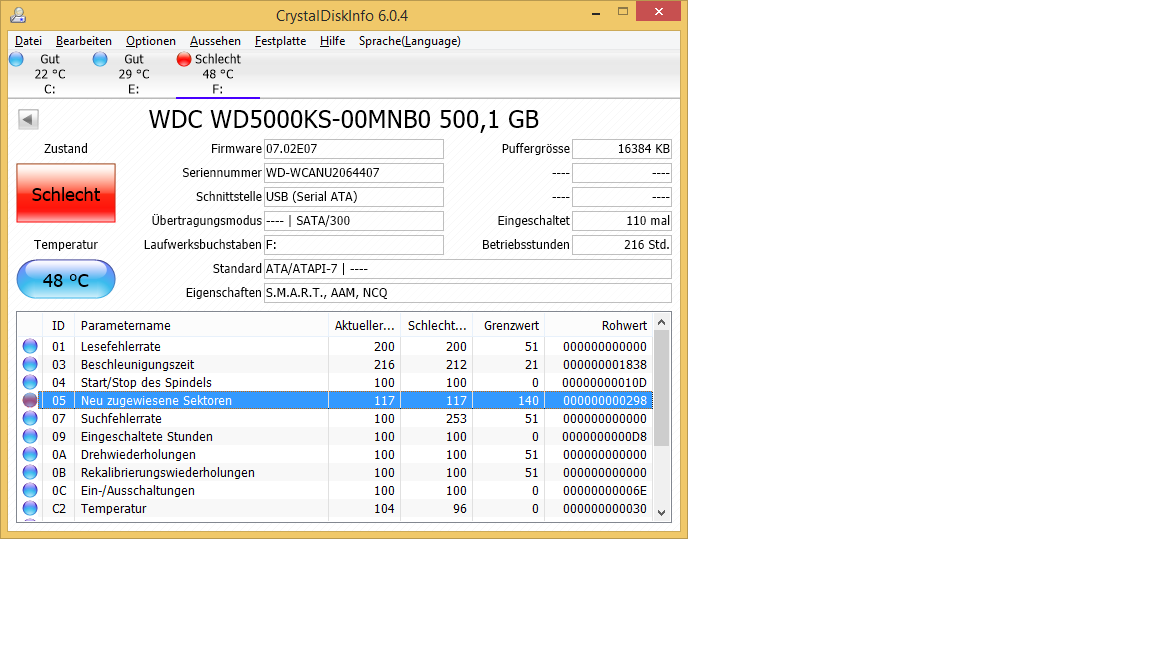The height and width of the screenshot is (648, 1152).
Task: Click status orb in Temperatur C2 row
Action: click(x=30, y=508)
